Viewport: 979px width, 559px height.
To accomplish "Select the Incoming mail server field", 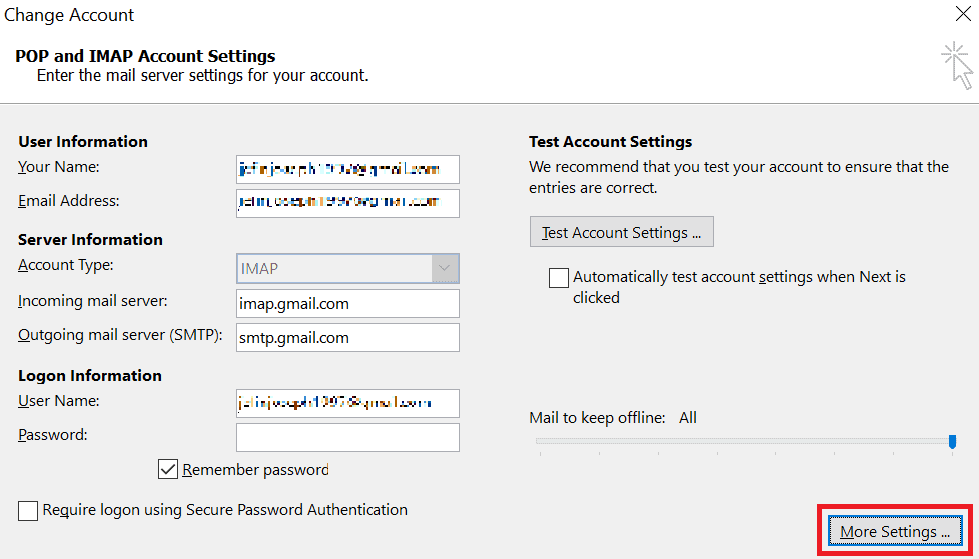I will [347, 304].
